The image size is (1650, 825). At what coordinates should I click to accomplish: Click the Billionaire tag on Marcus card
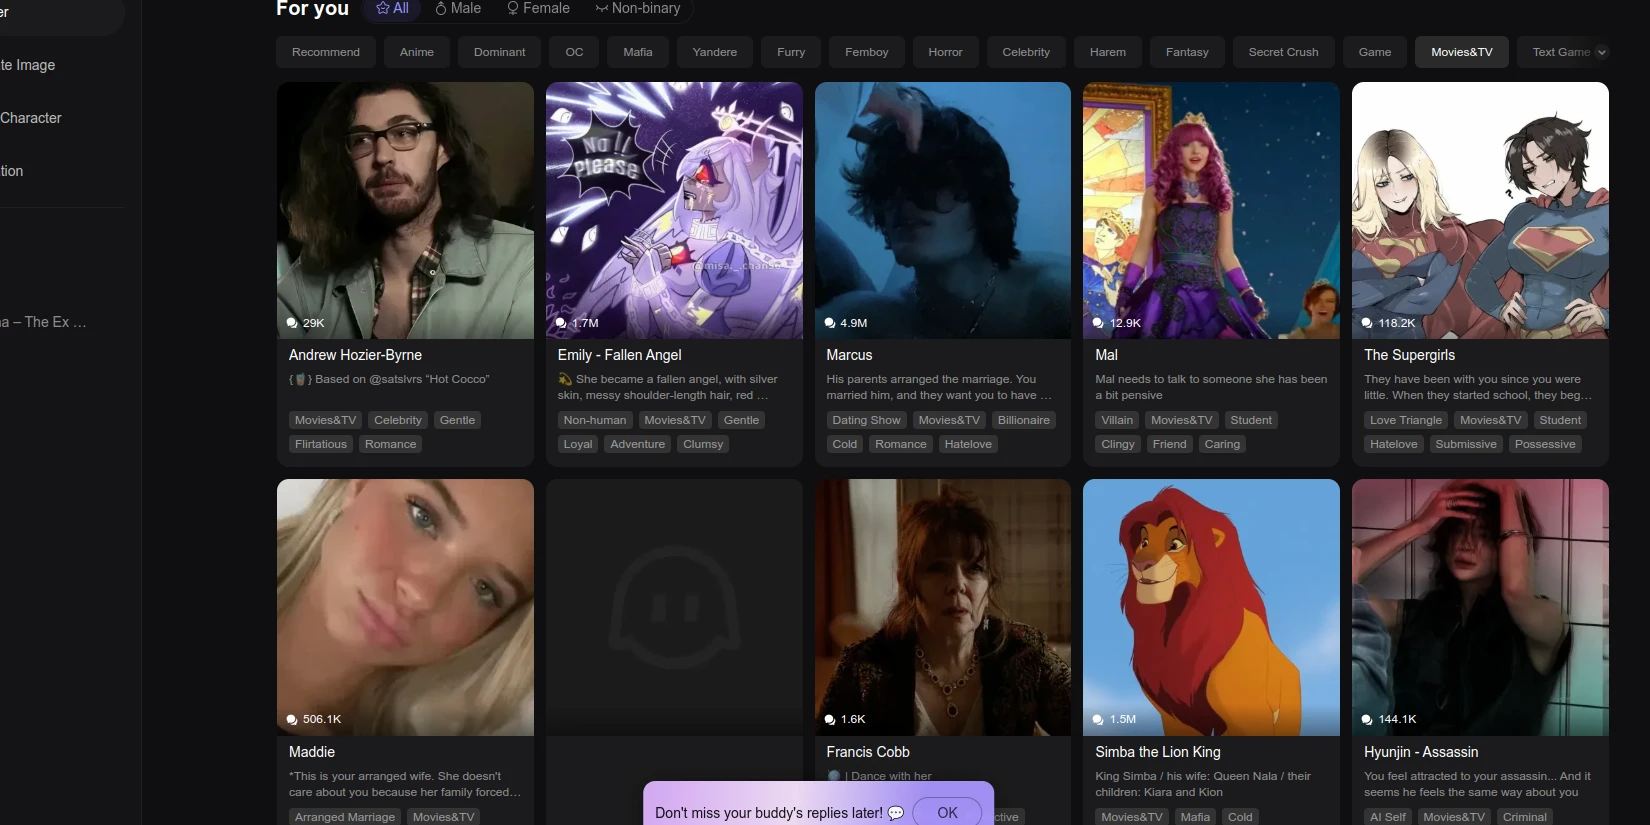[1023, 420]
